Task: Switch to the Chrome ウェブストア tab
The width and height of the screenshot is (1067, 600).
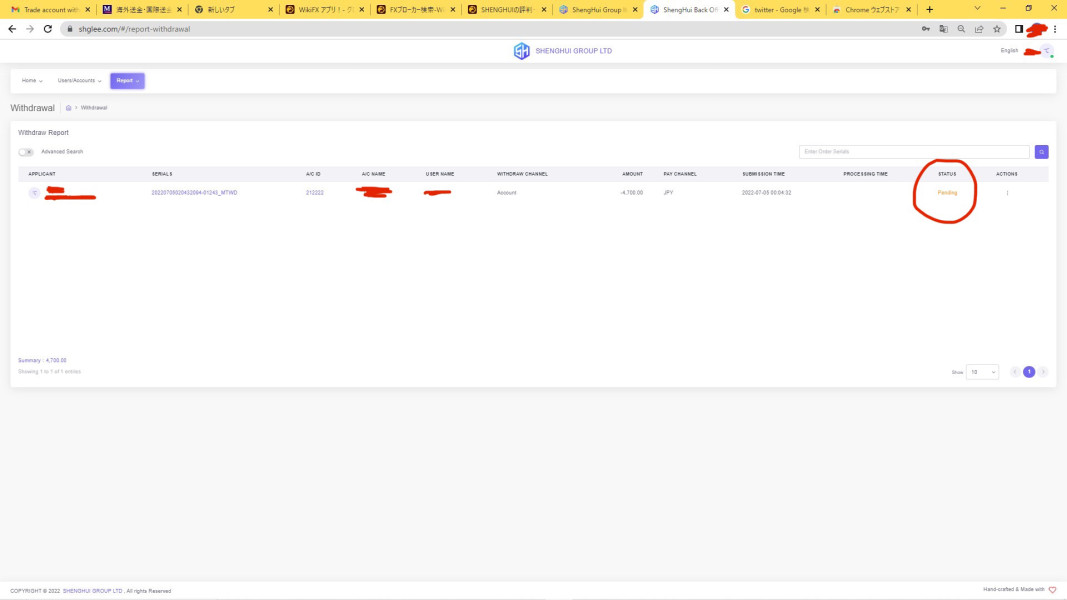Action: [x=872, y=10]
